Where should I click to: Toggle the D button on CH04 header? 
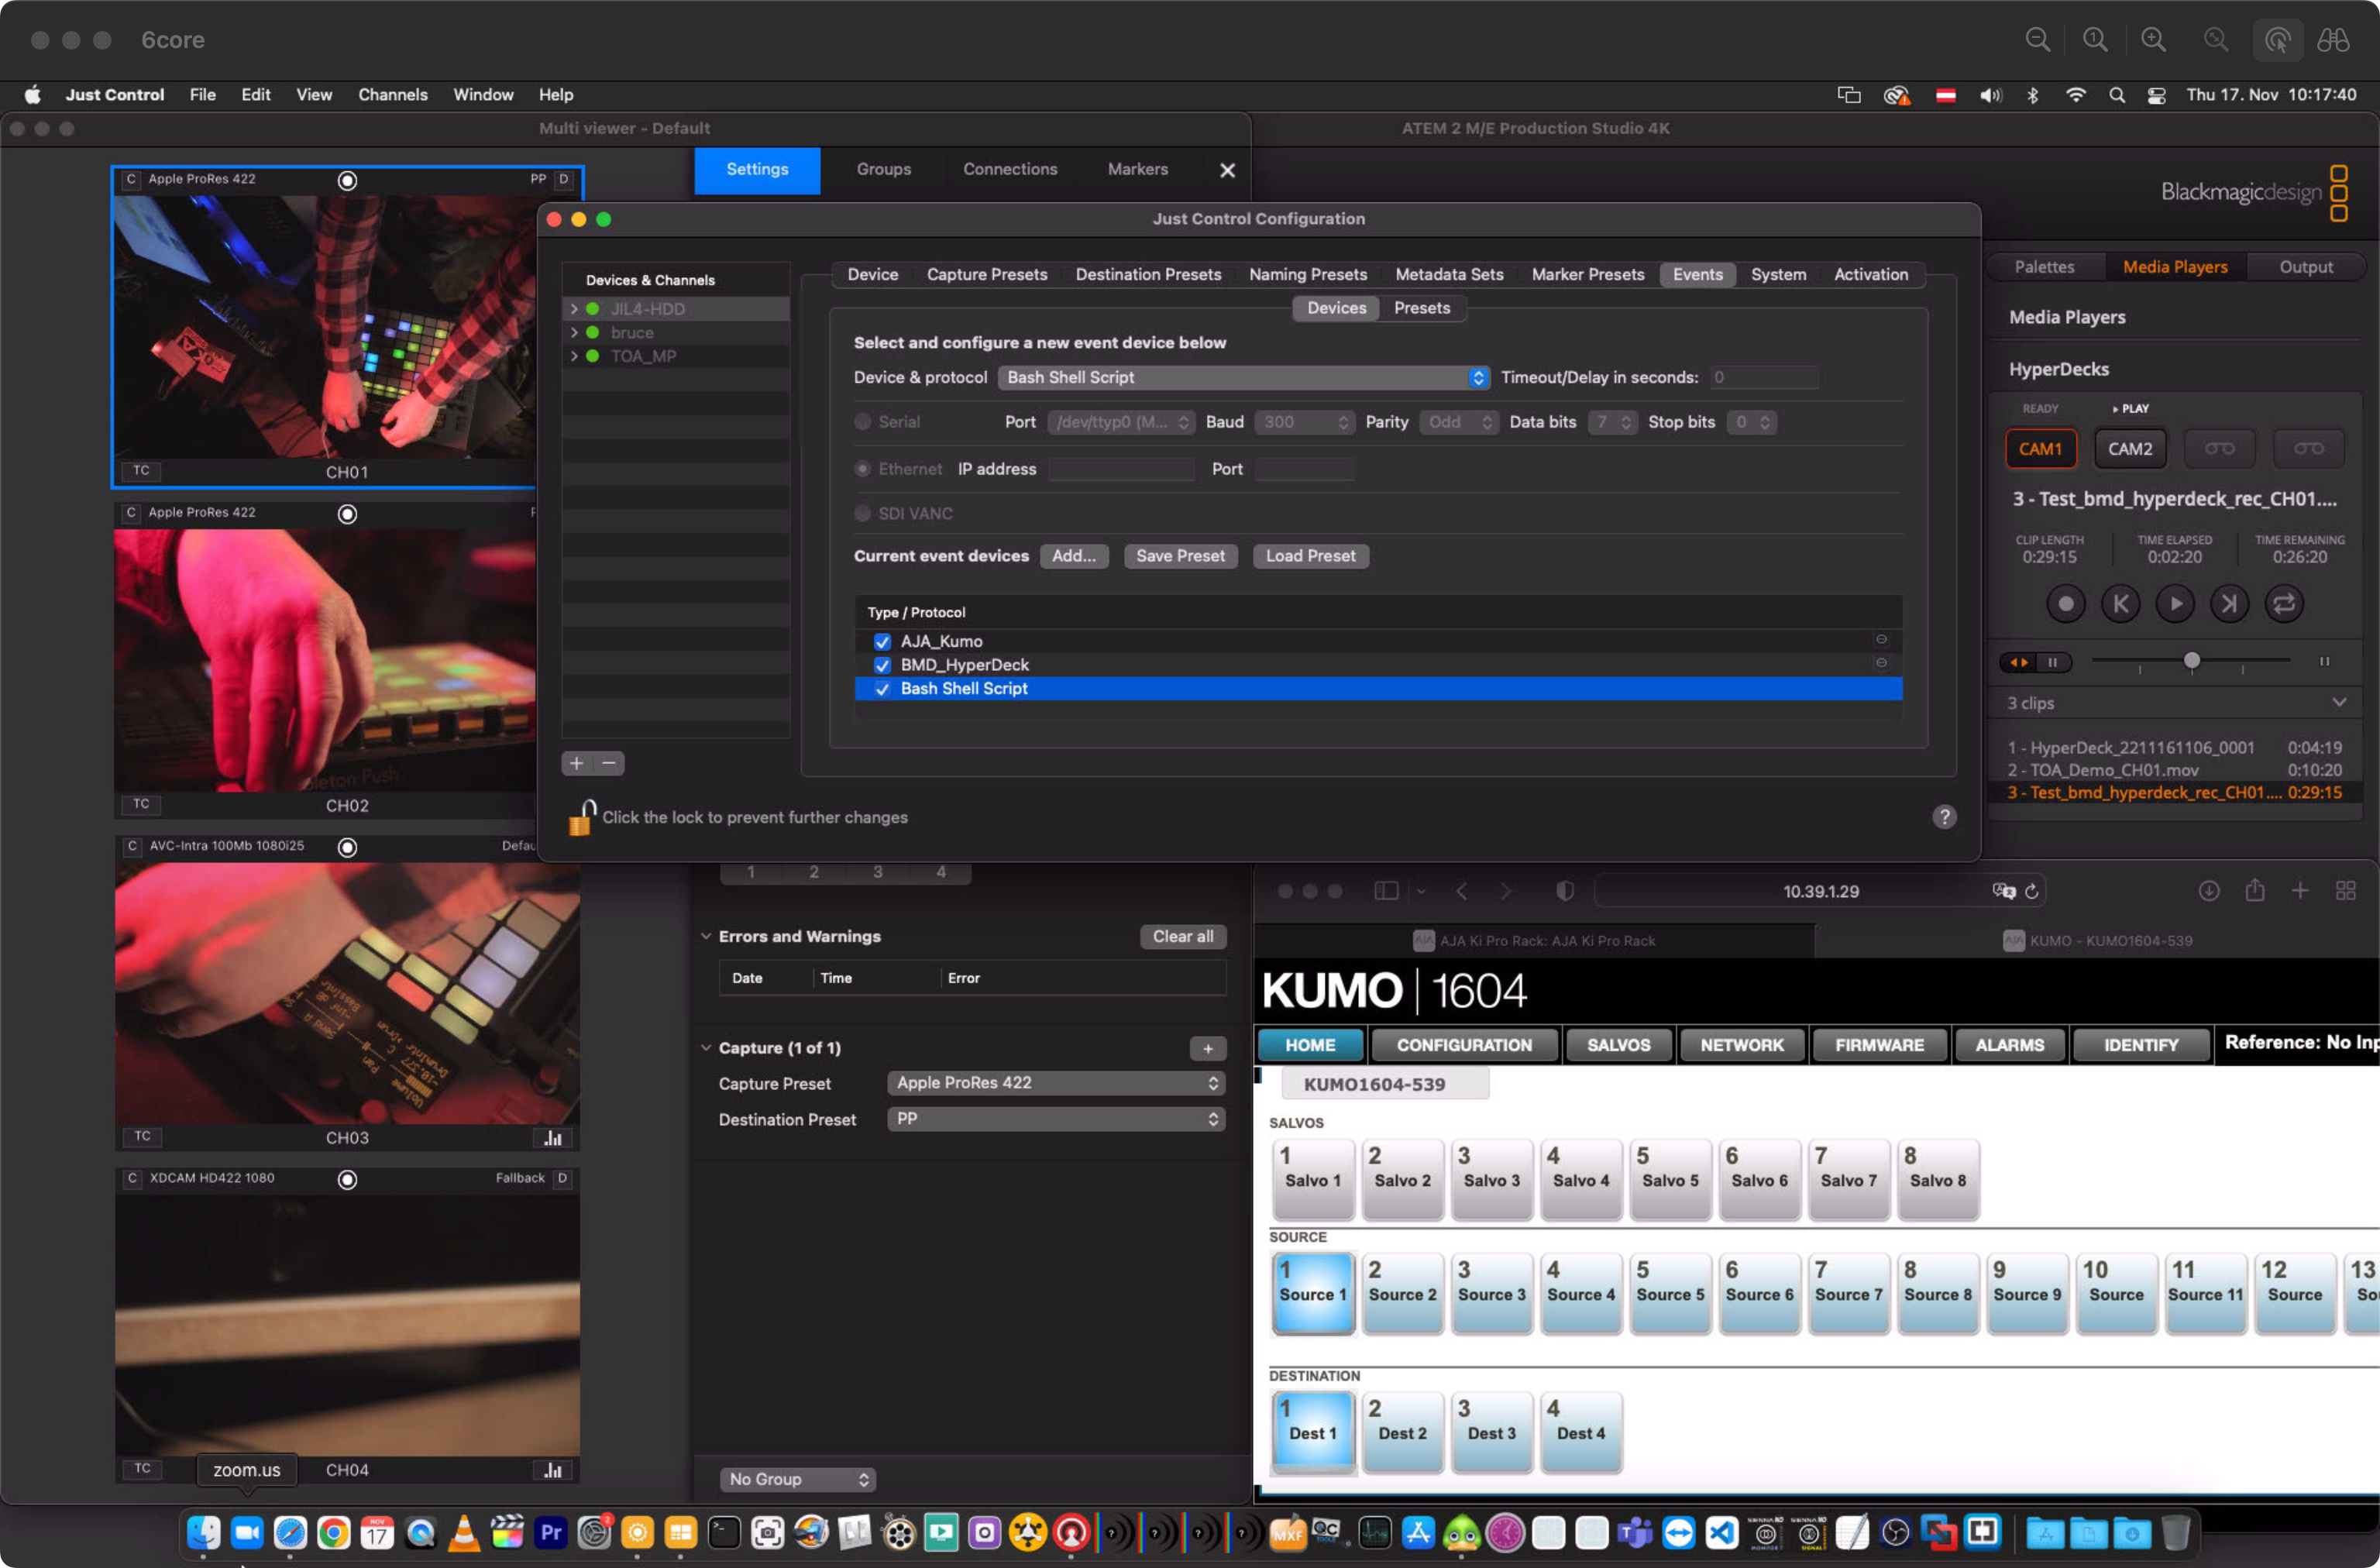pos(563,1178)
